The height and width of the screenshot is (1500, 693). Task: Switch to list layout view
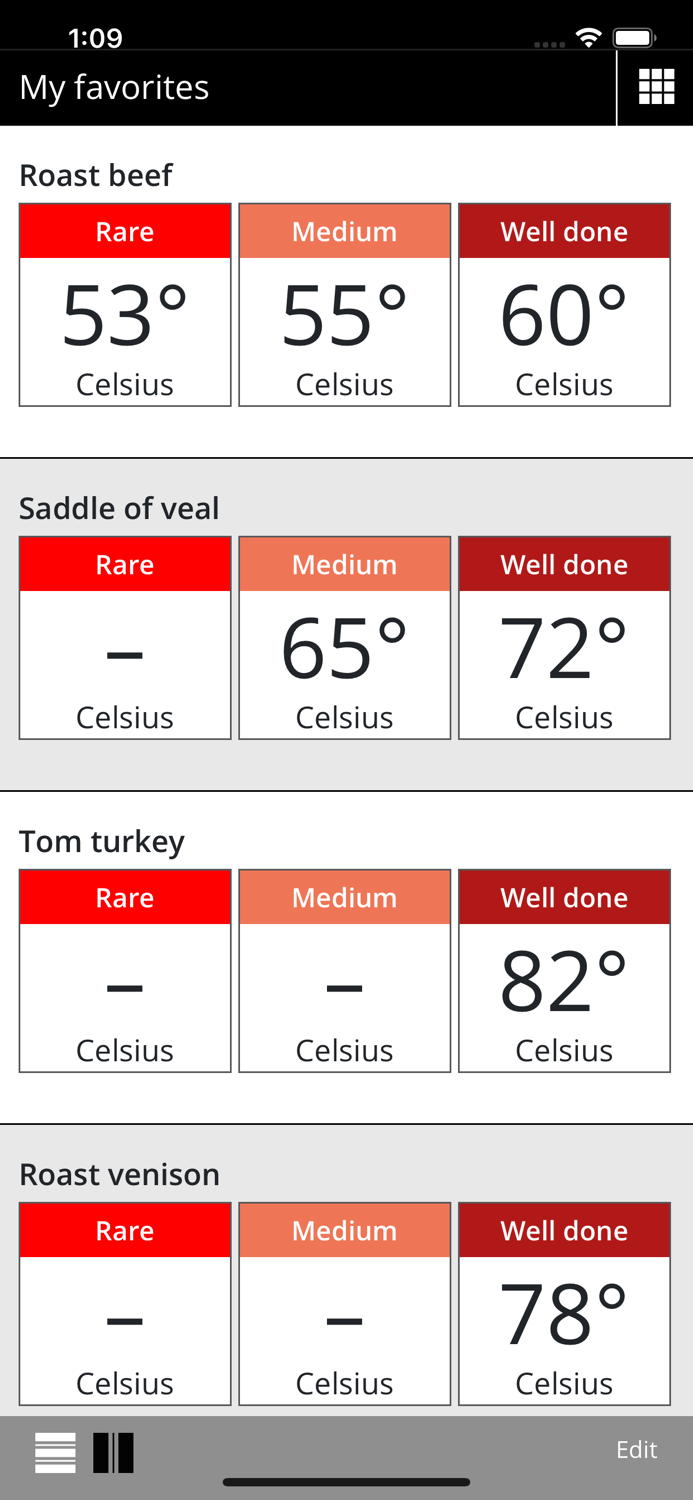tap(54, 1451)
